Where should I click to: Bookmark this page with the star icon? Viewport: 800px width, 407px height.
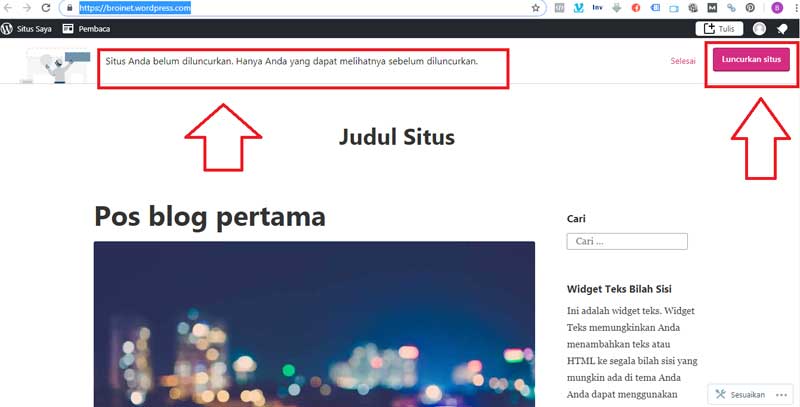[x=535, y=8]
